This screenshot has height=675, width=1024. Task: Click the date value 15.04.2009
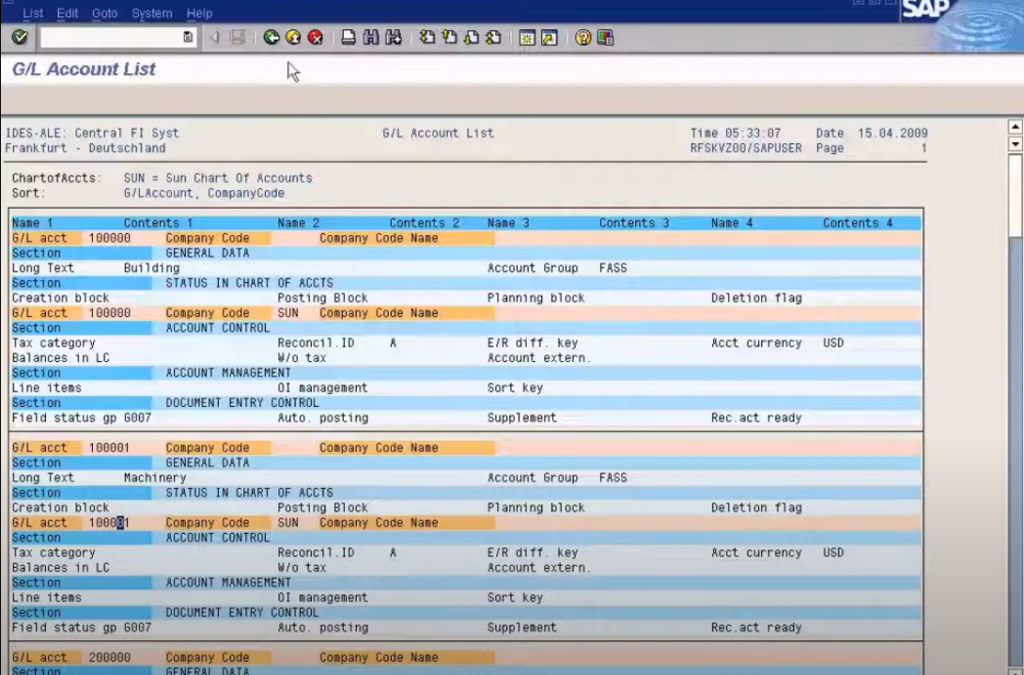(x=893, y=133)
